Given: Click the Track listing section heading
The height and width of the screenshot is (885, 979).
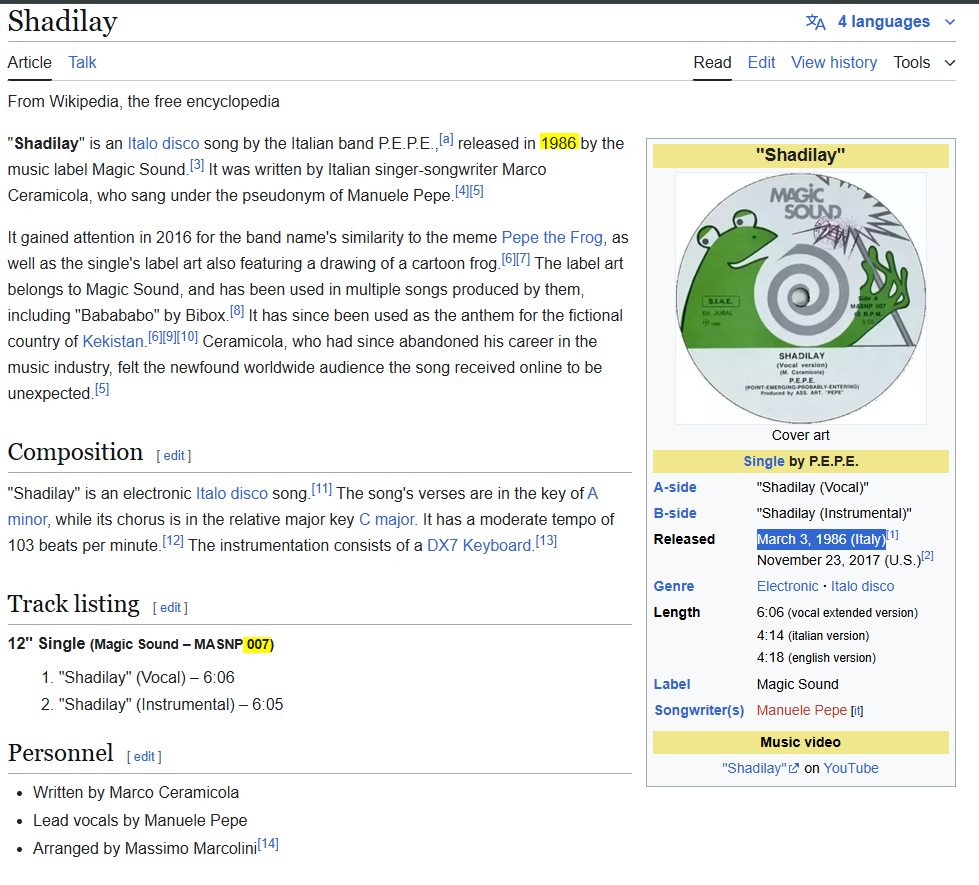Looking at the screenshot, I should coord(73,604).
